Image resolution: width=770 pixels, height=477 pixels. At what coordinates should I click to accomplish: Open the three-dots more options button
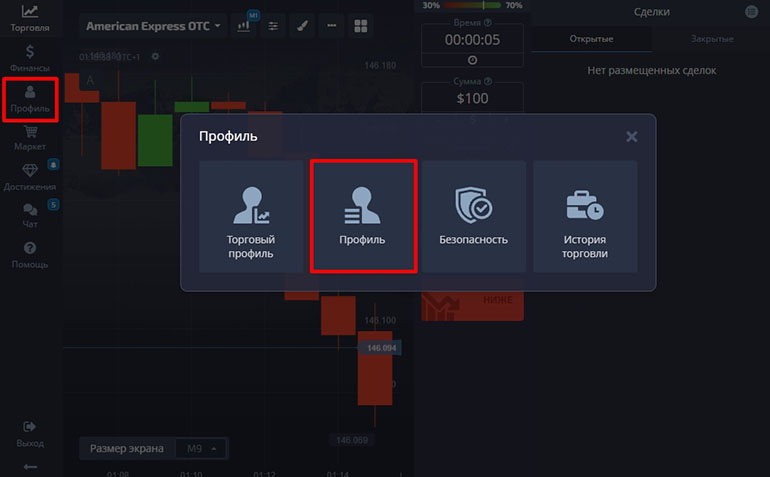pyautogui.click(x=331, y=26)
